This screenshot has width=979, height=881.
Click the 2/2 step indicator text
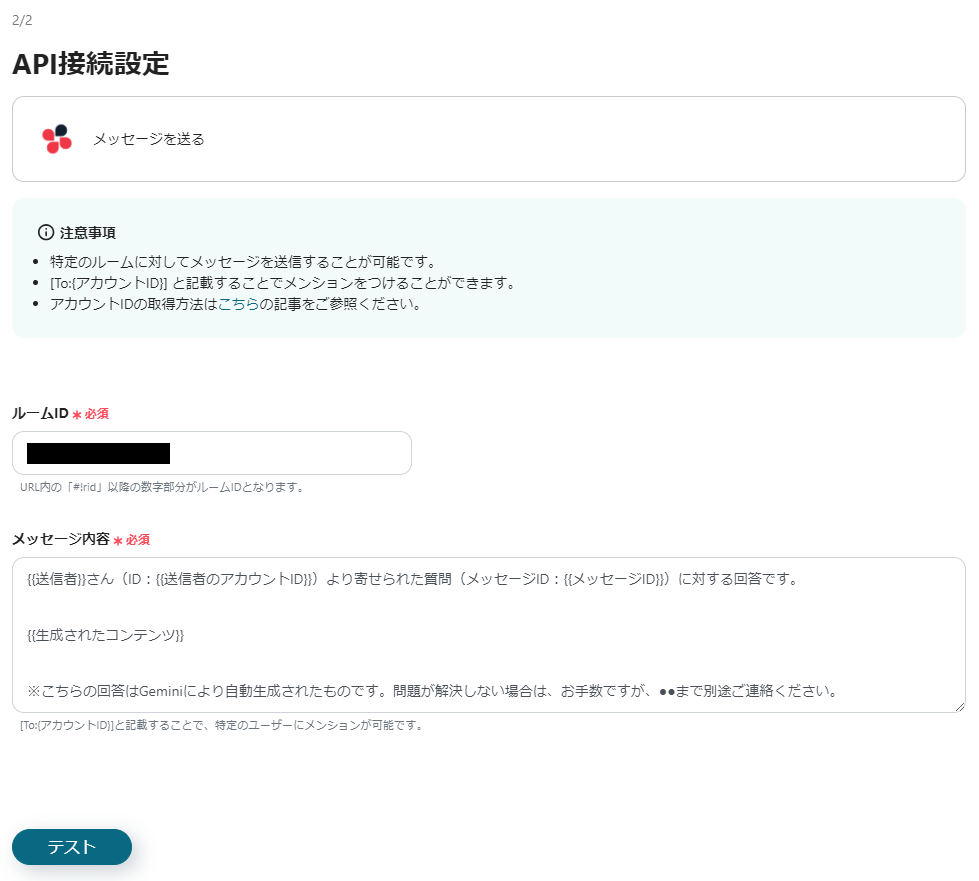pyautogui.click(x=22, y=20)
